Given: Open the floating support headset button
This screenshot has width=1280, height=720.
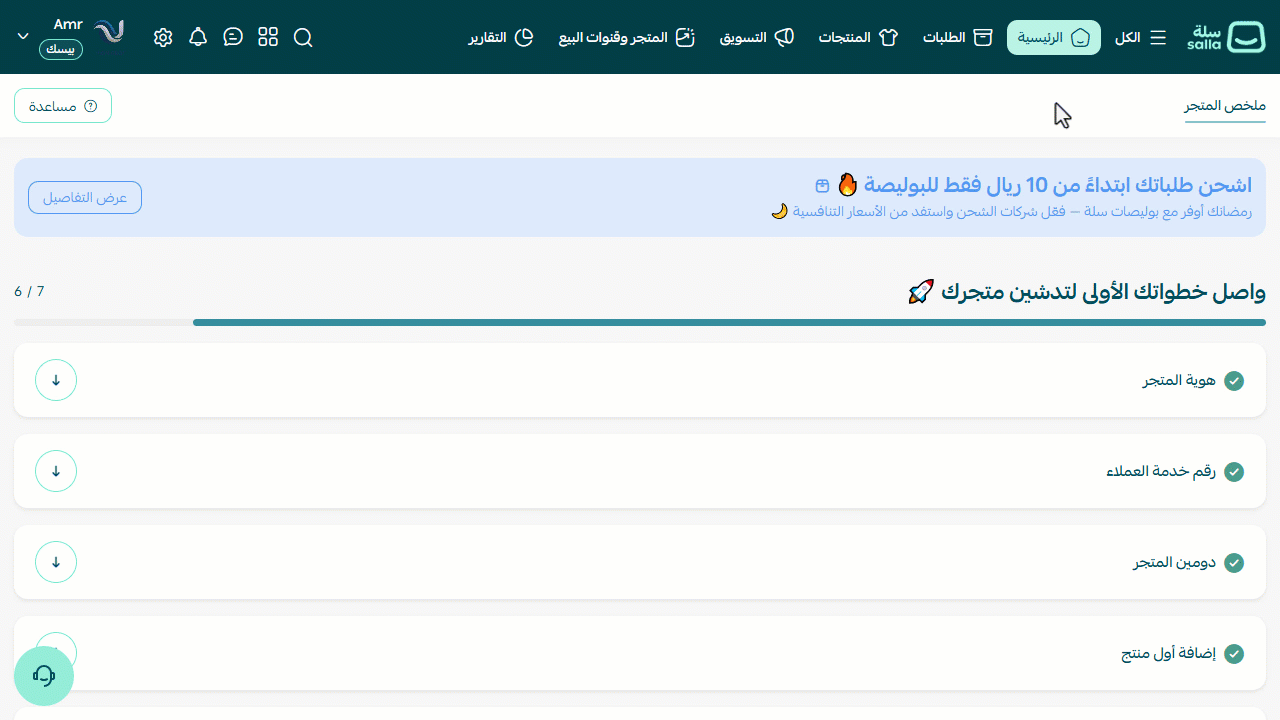Looking at the screenshot, I should click(x=44, y=676).
